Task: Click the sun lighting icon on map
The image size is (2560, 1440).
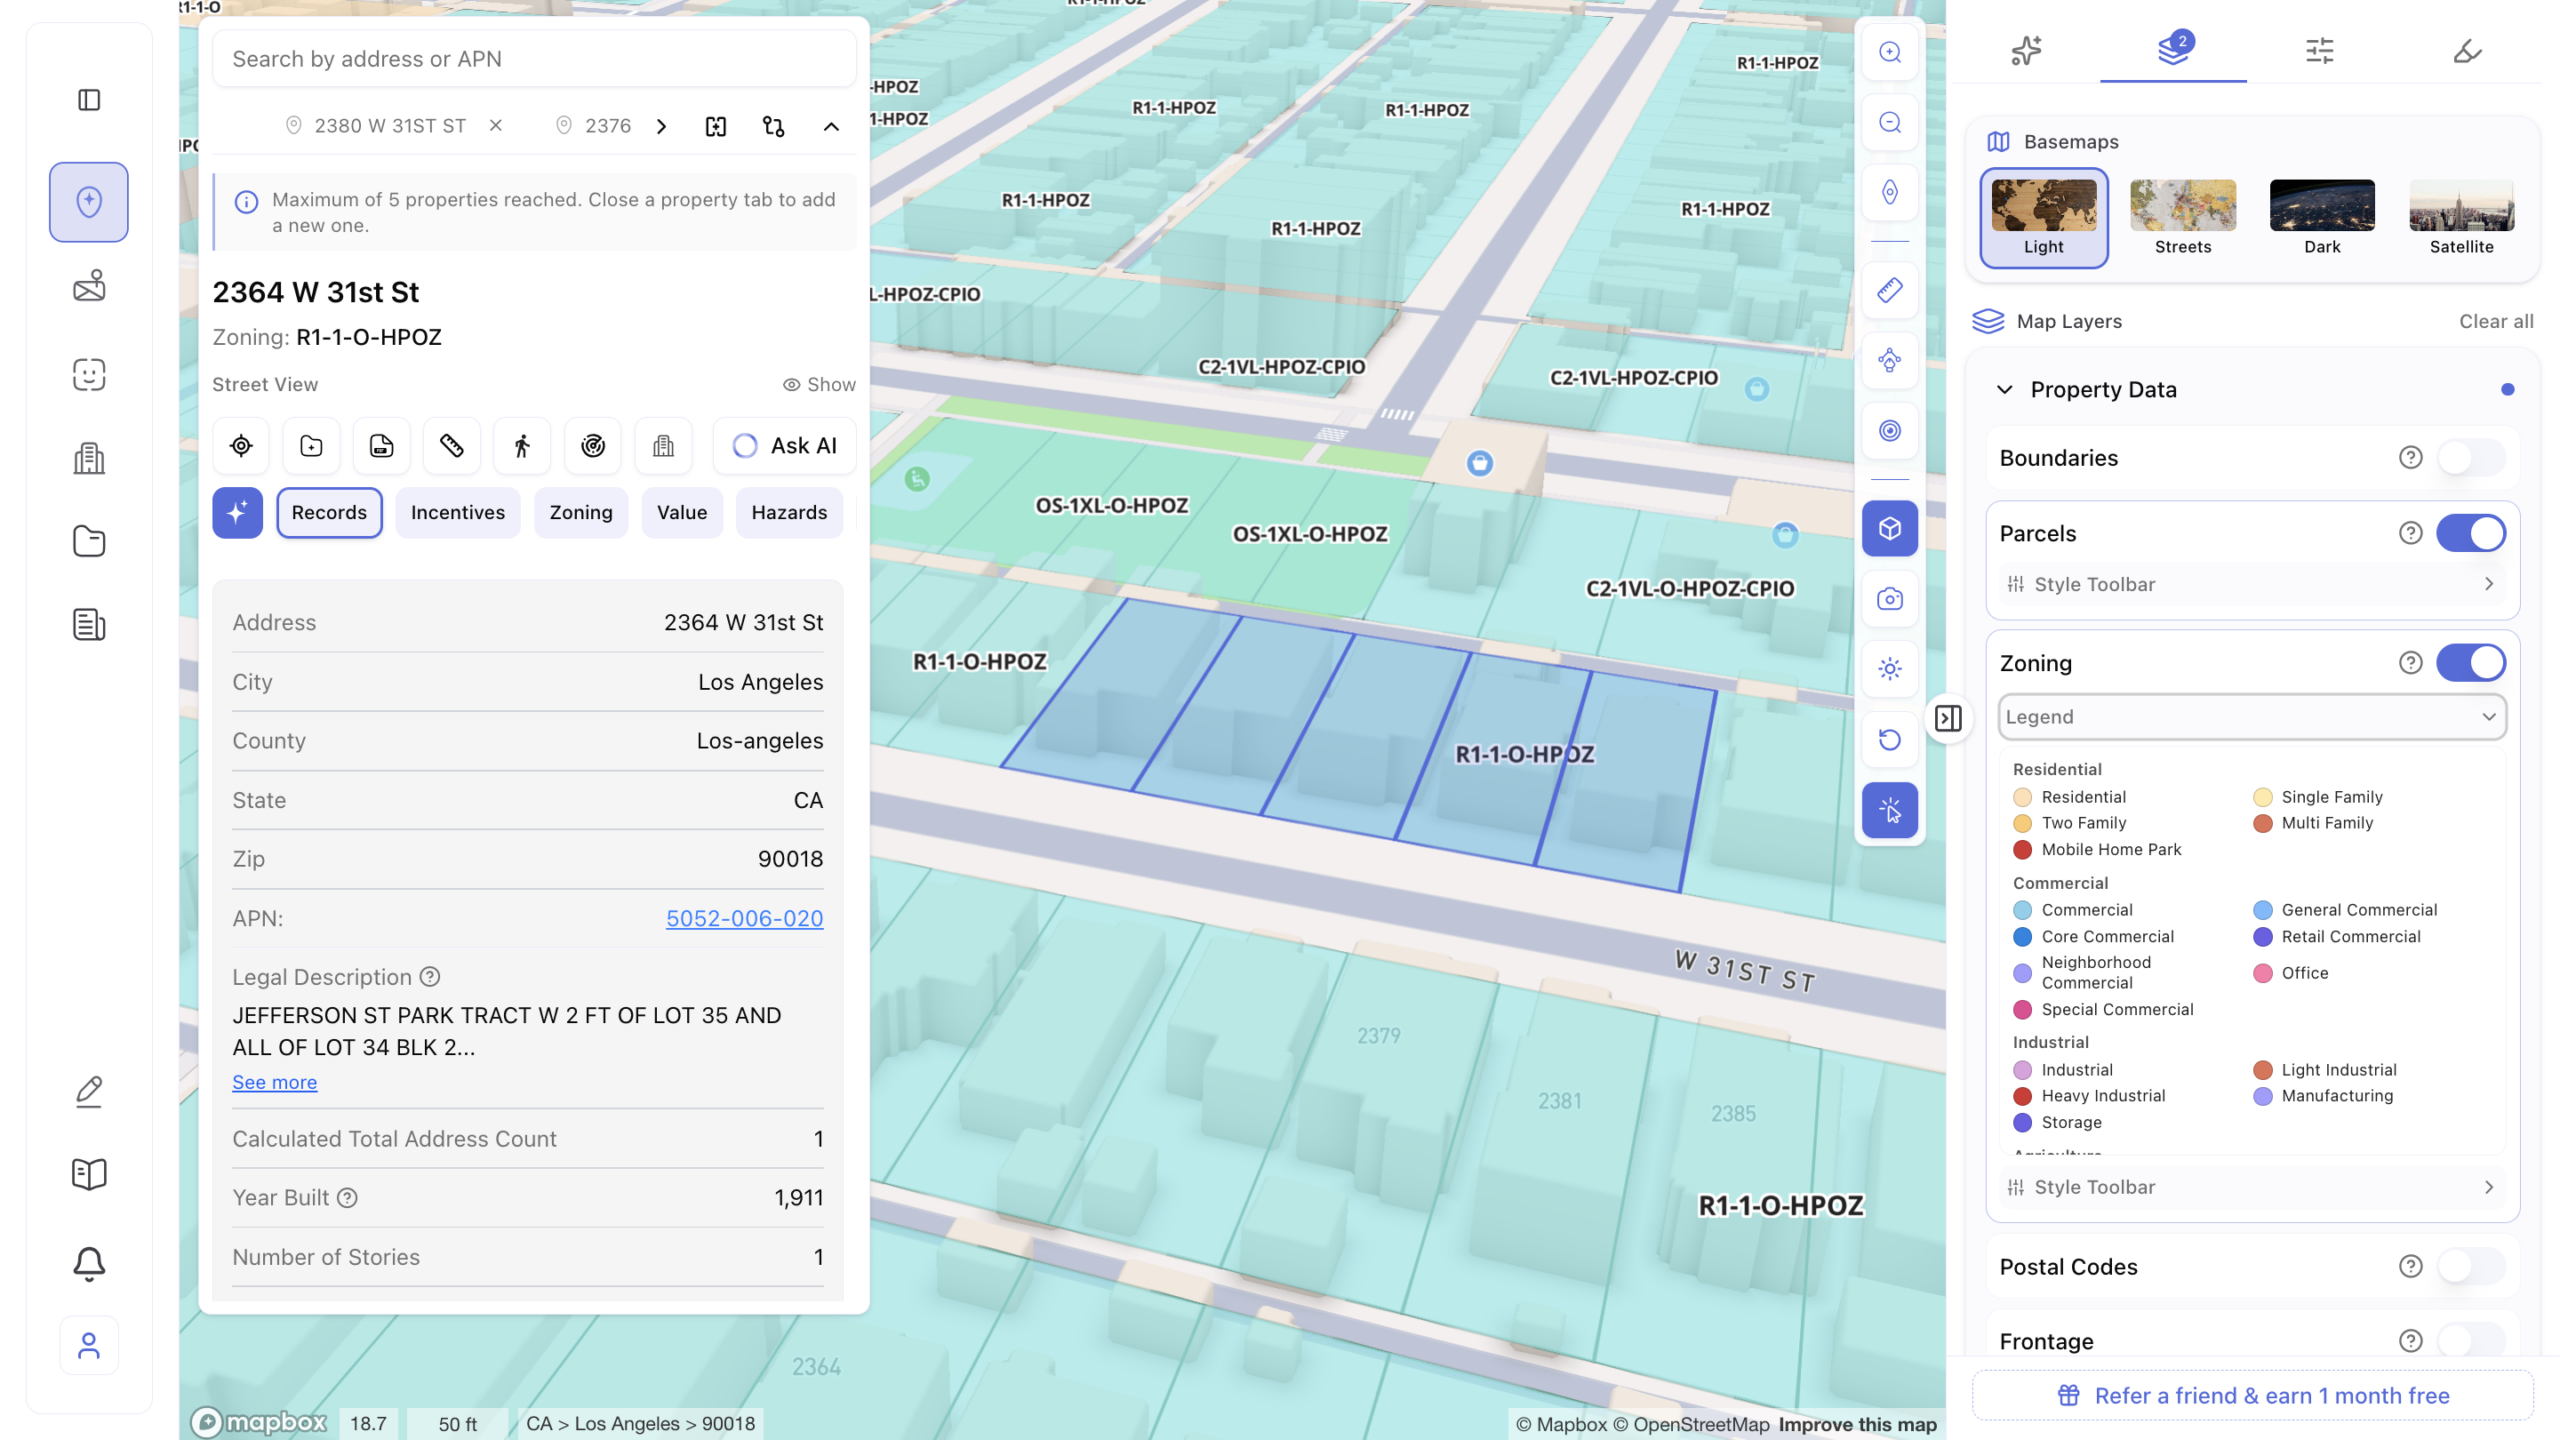Action: click(x=1889, y=669)
